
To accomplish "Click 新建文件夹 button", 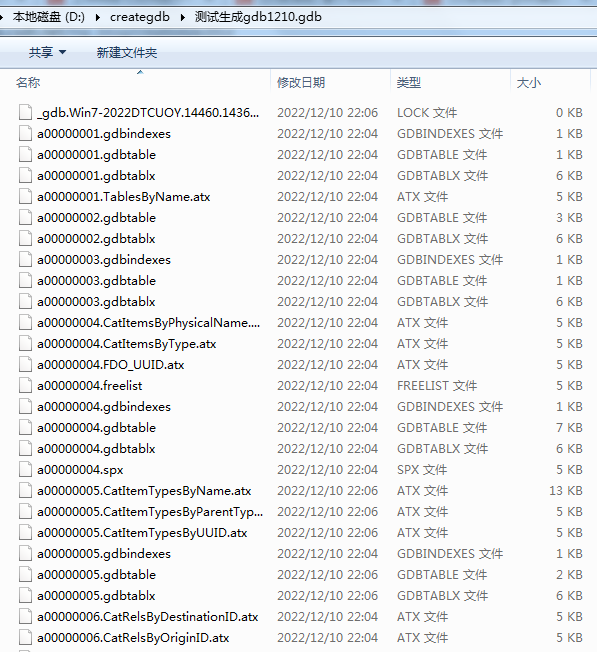I will click(x=127, y=52).
